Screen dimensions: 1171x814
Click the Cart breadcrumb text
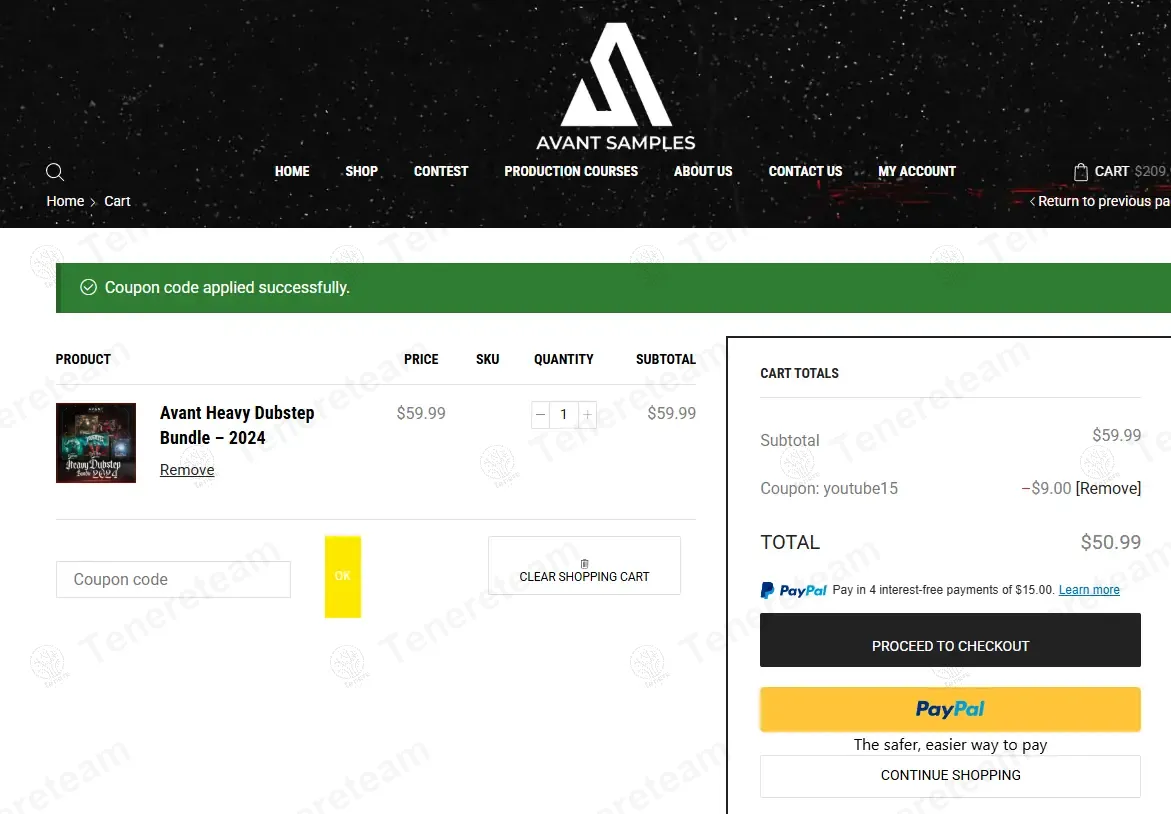coord(117,201)
